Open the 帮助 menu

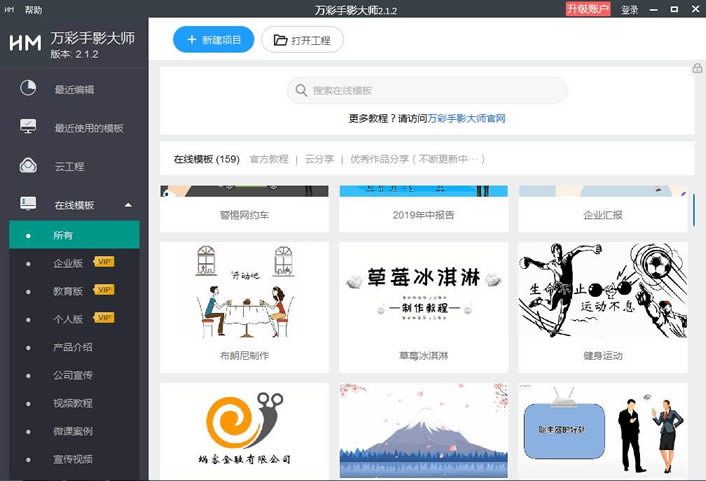tap(33, 9)
